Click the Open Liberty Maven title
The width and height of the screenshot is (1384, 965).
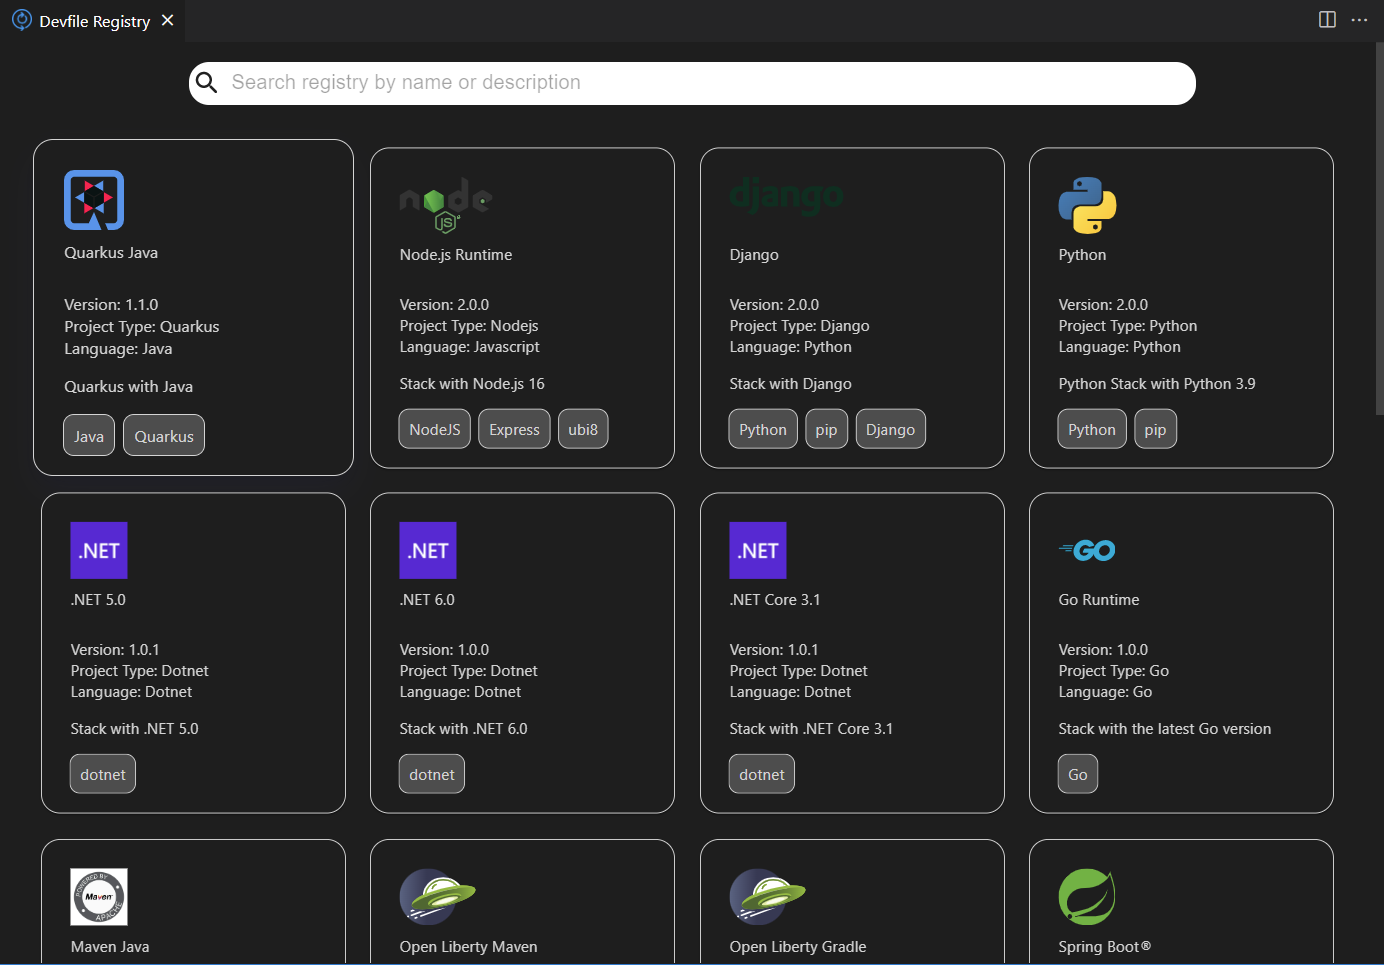coord(468,947)
